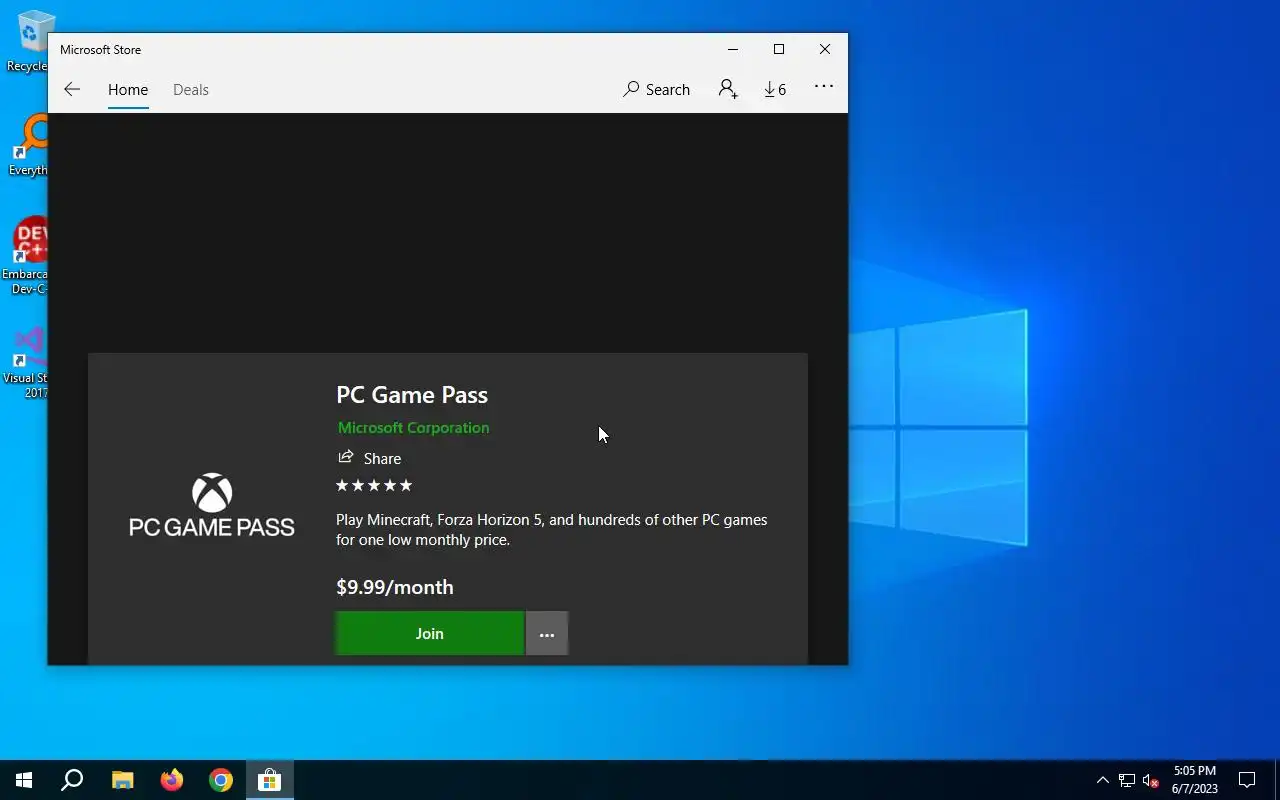The width and height of the screenshot is (1280, 800).
Task: Click the PC Game Pass title text
Action: 412,394
